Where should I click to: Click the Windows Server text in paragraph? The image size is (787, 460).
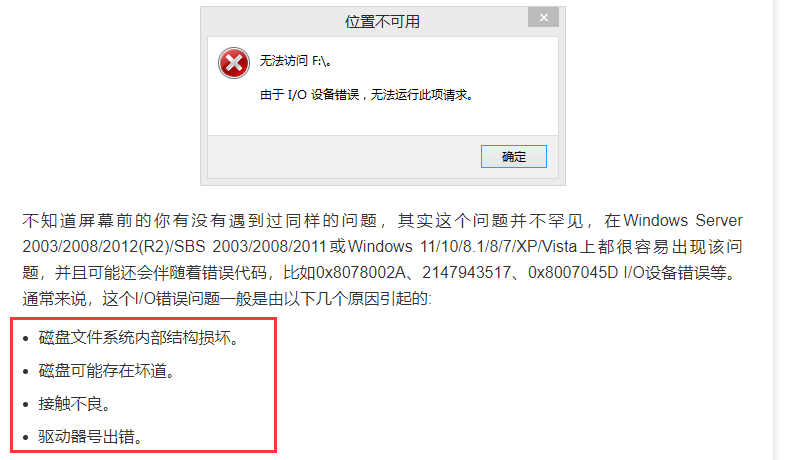(683, 220)
